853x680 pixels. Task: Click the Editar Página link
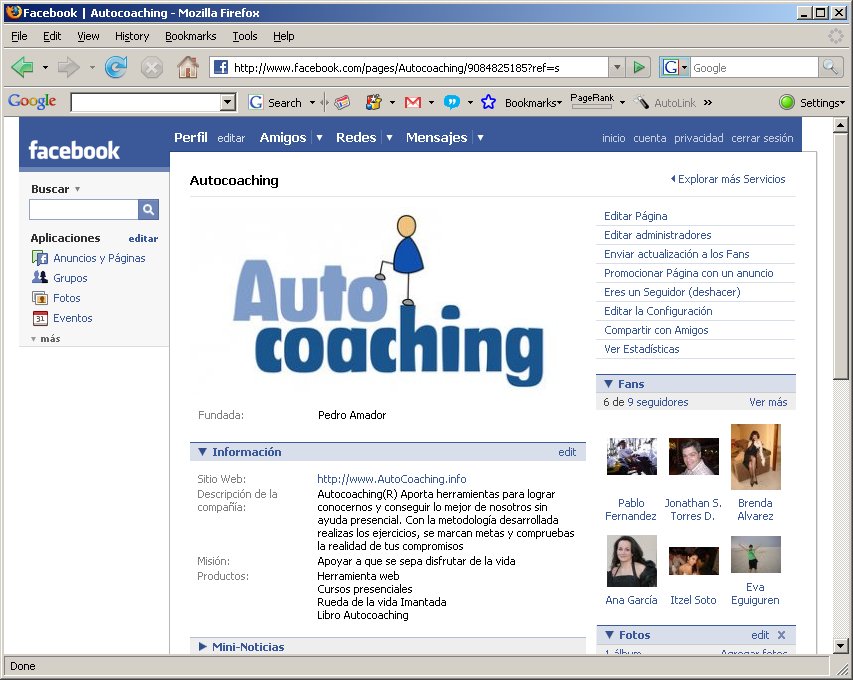tap(635, 216)
